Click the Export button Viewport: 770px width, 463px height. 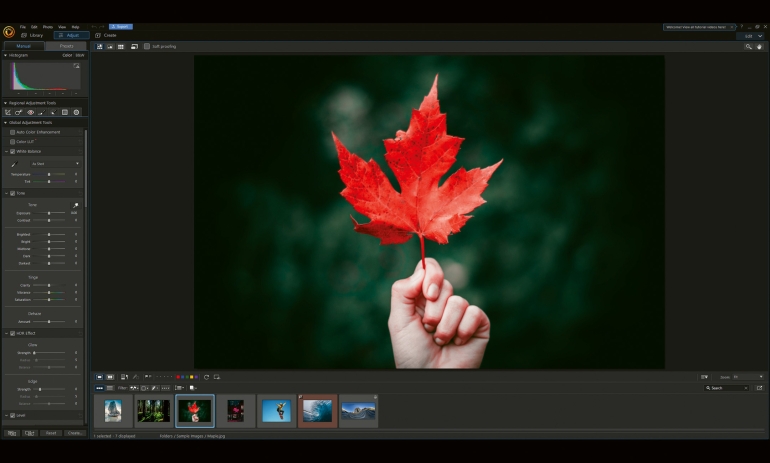coord(120,27)
